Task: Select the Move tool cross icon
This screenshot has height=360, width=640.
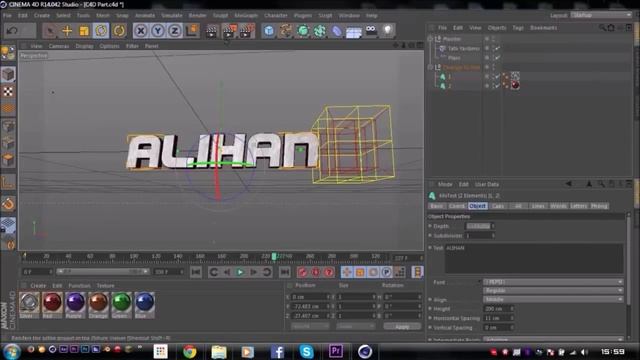Action: pos(67,31)
